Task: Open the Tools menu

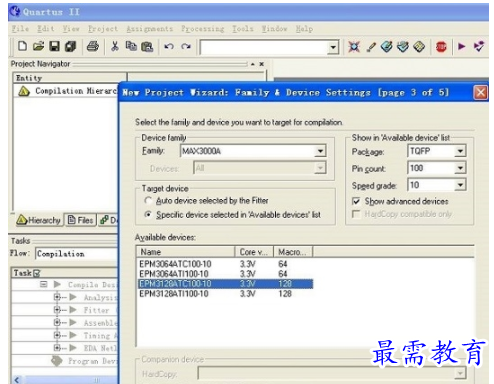Action: tap(243, 29)
